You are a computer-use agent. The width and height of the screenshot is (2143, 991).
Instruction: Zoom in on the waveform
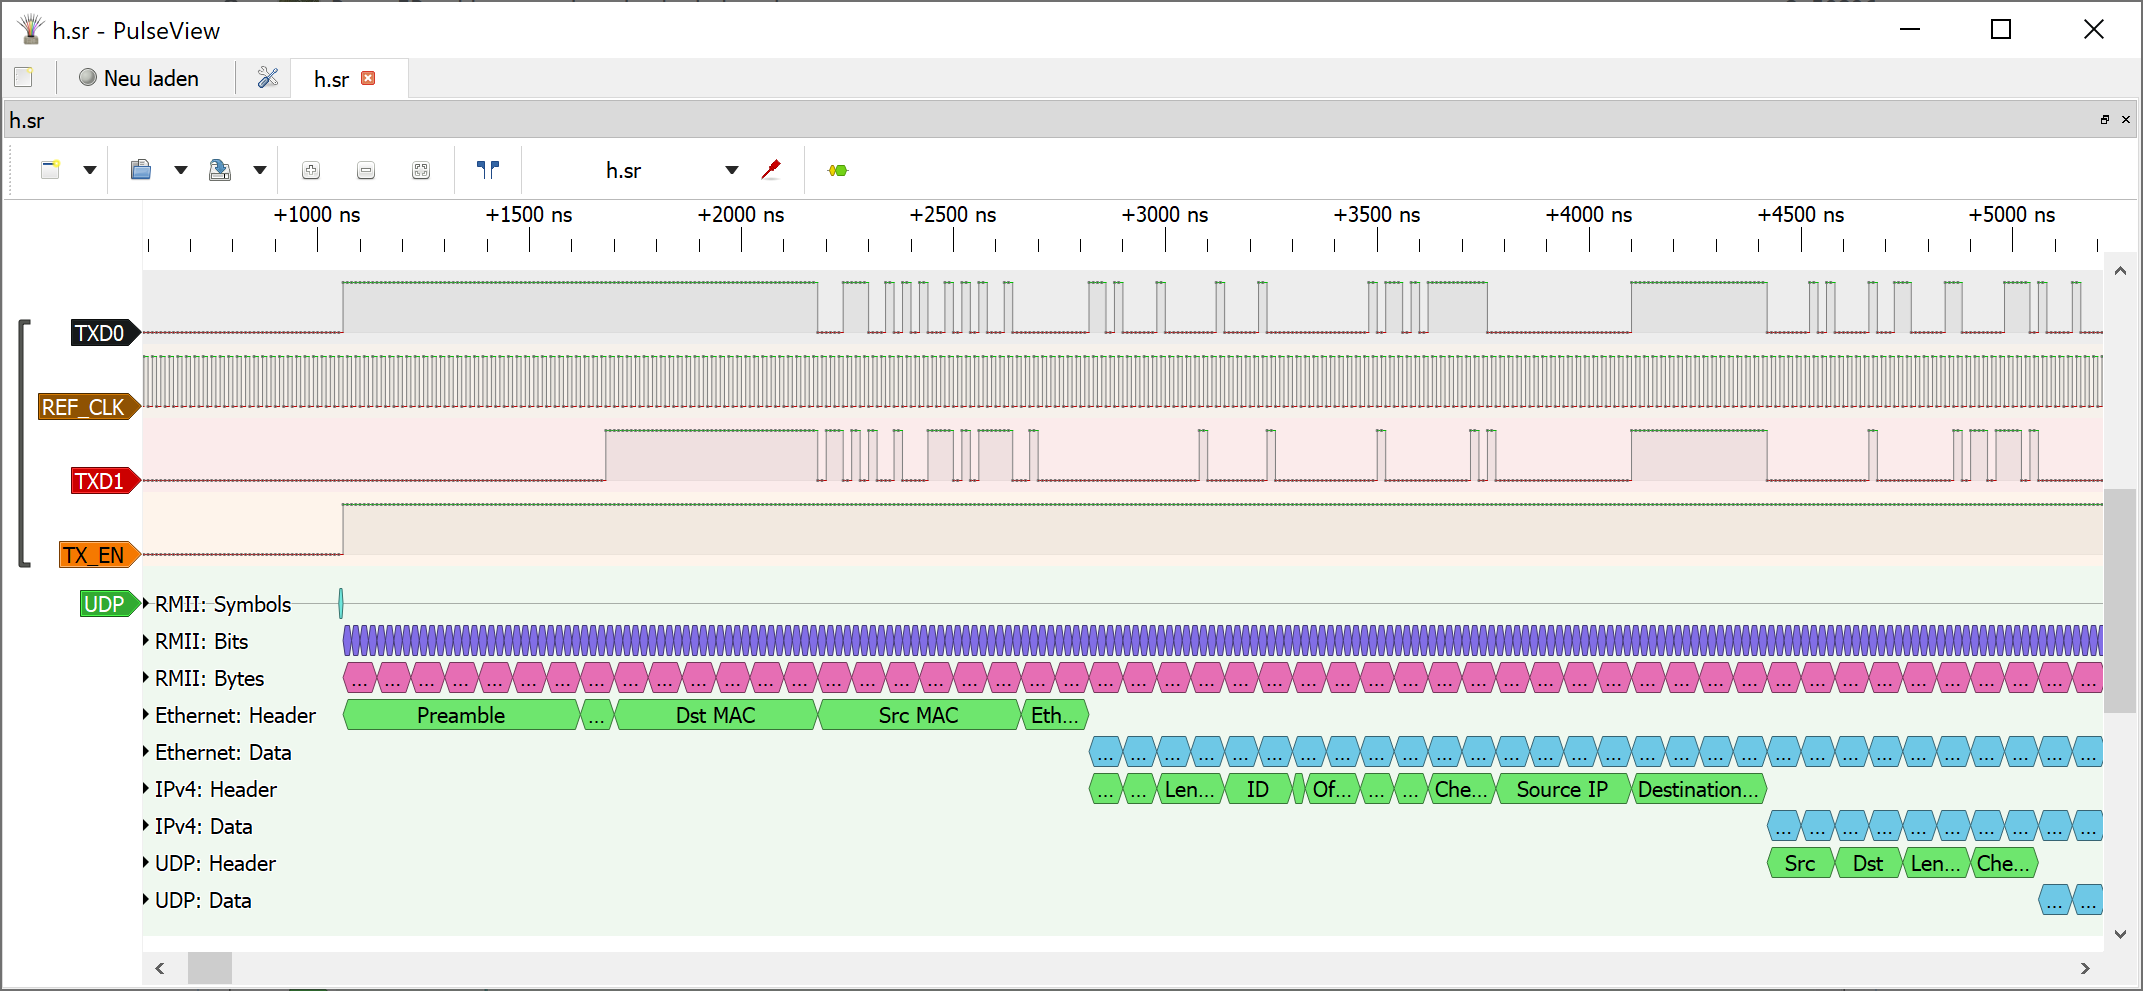click(311, 170)
